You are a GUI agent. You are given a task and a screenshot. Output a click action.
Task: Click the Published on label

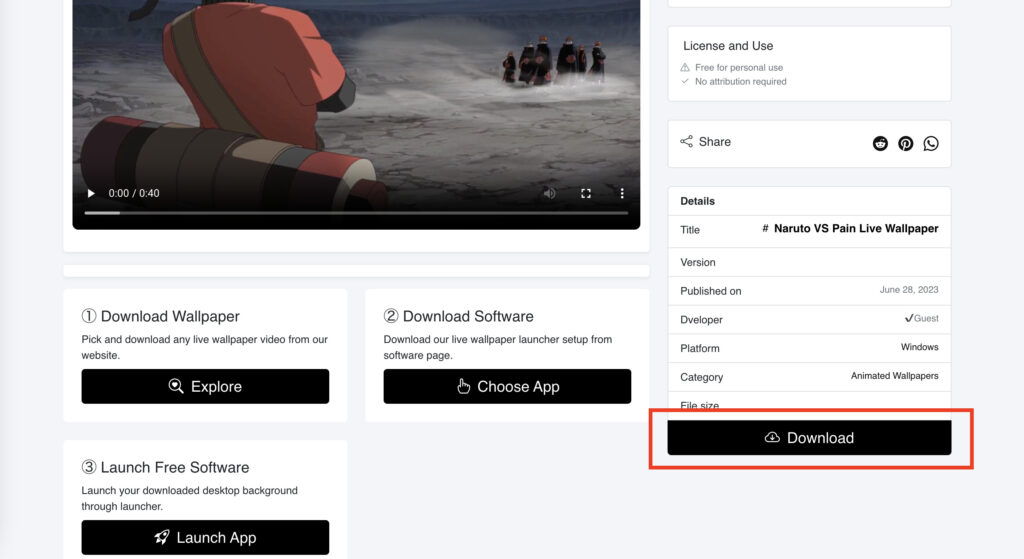point(711,291)
